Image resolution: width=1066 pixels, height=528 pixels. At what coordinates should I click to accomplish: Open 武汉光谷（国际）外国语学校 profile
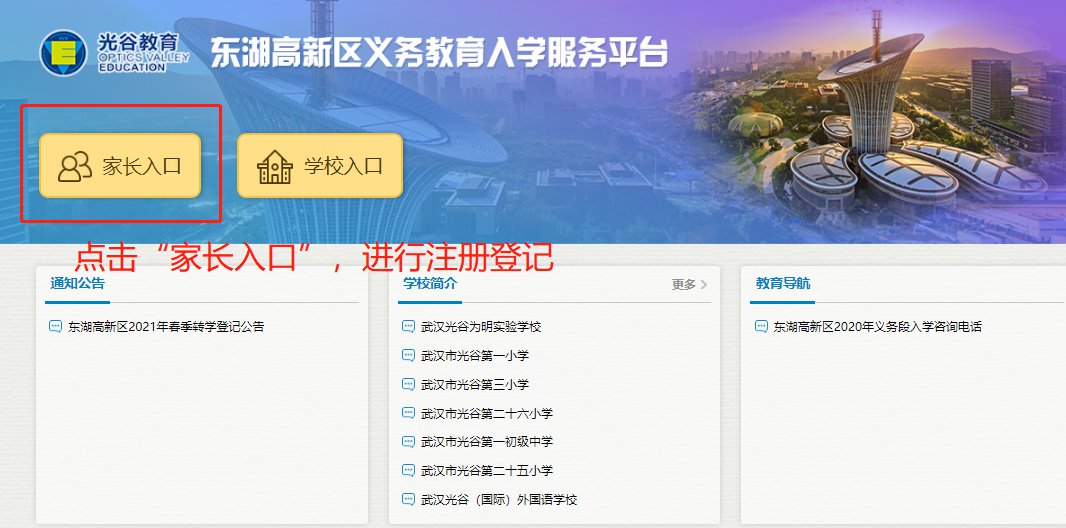pyautogui.click(x=499, y=500)
